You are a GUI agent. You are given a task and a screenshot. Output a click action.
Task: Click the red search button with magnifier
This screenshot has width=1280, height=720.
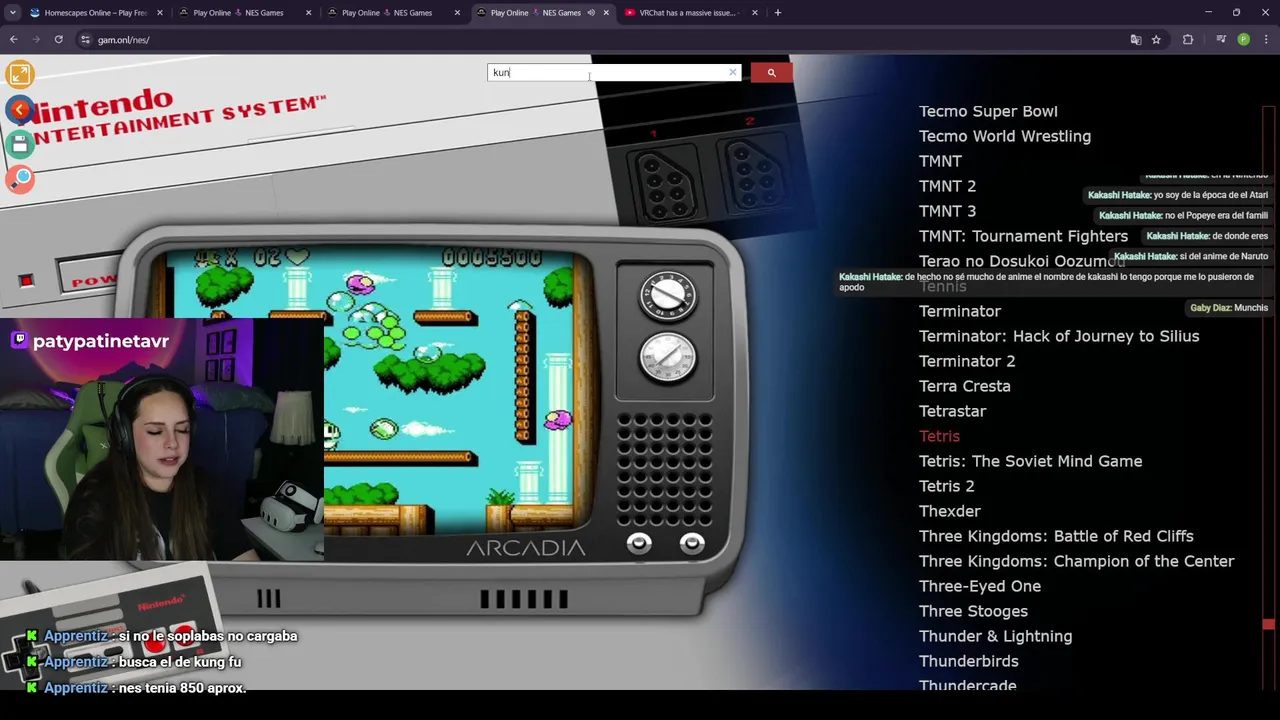click(x=771, y=72)
